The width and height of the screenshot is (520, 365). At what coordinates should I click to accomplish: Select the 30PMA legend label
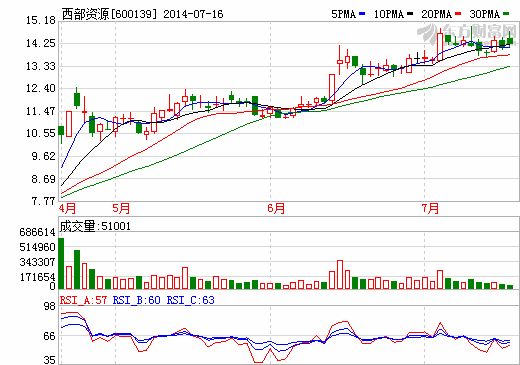point(485,14)
